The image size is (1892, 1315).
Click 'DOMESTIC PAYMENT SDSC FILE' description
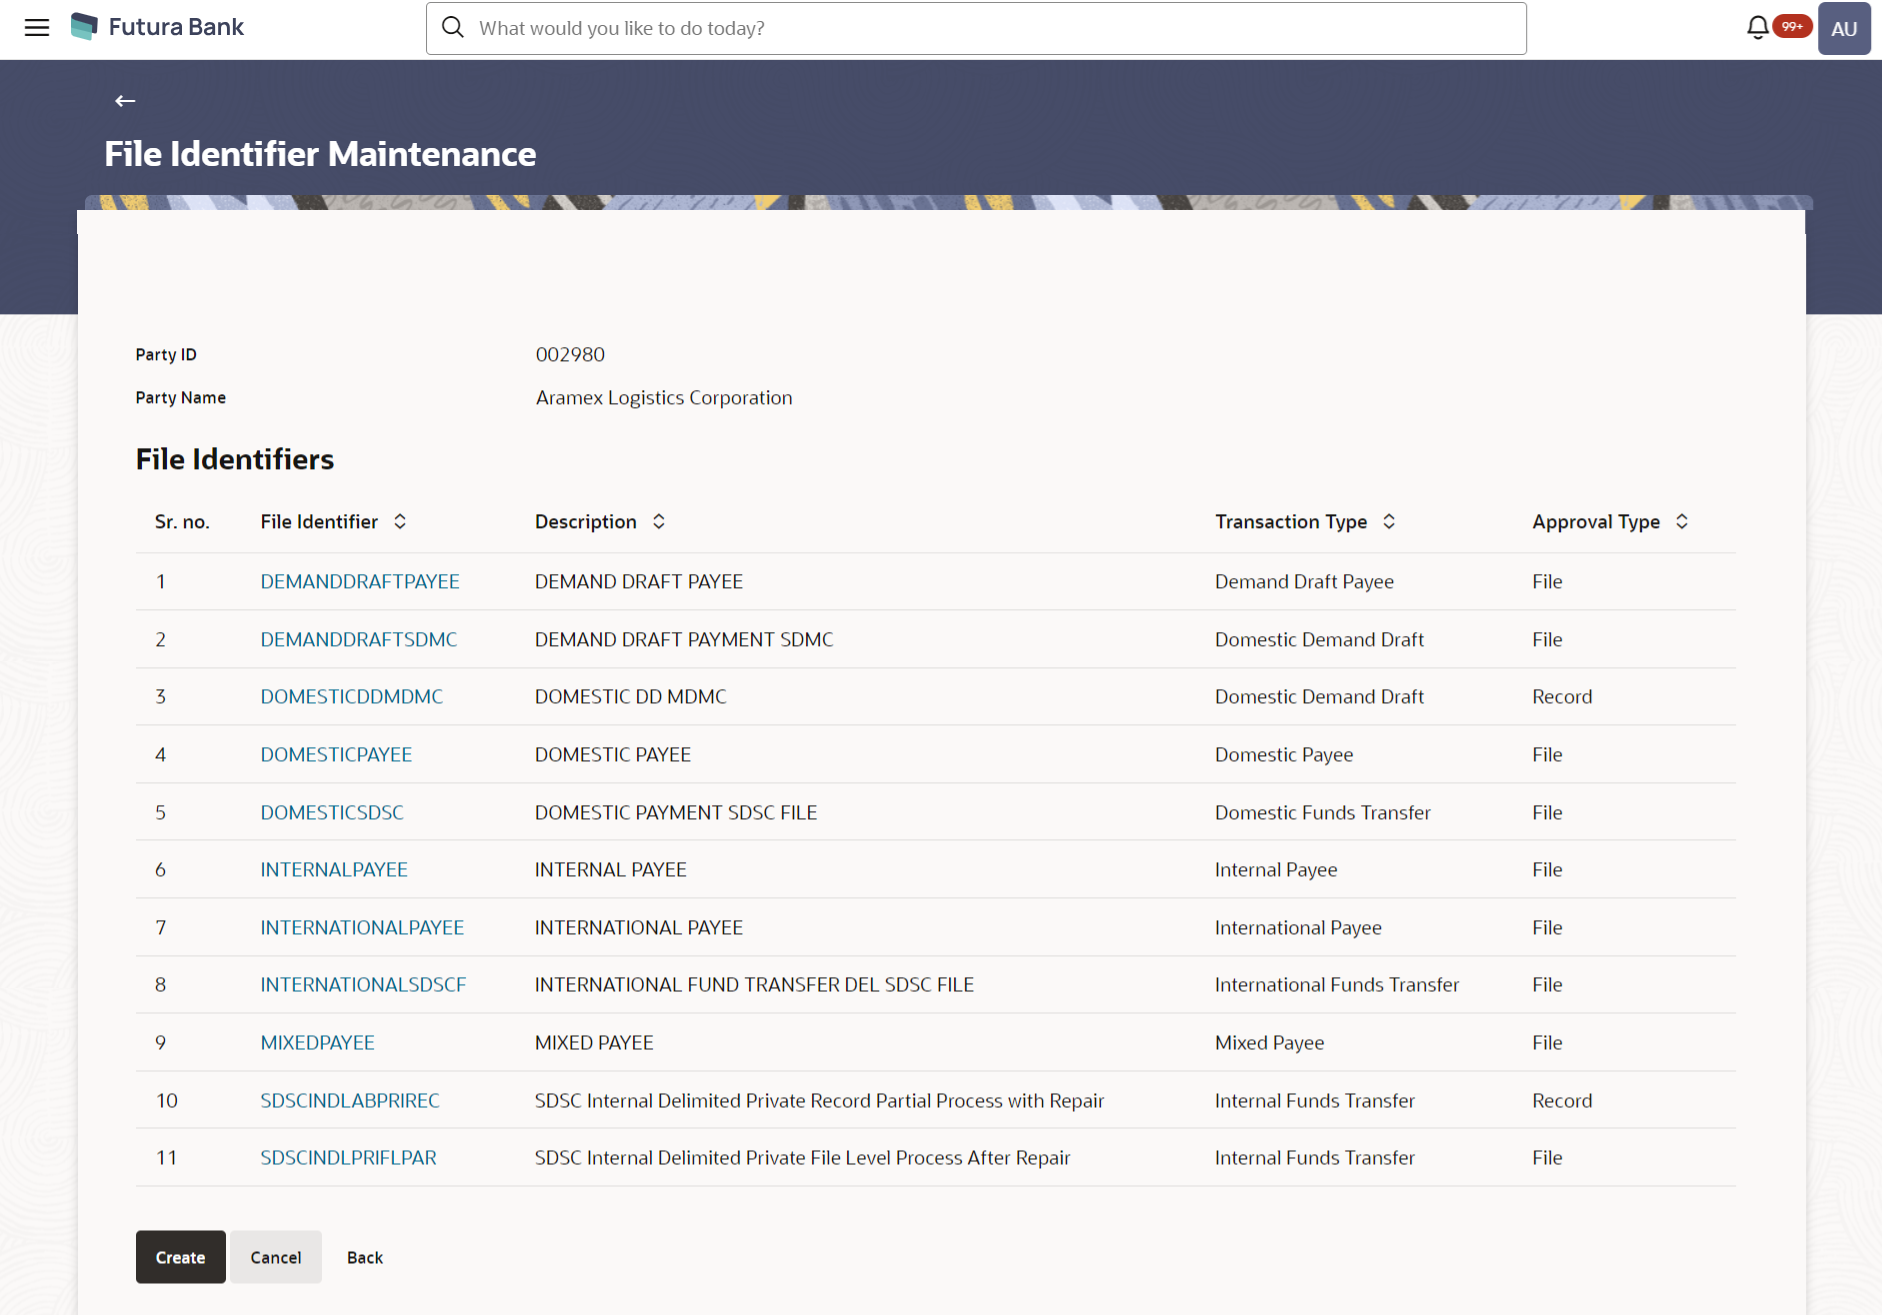click(676, 812)
